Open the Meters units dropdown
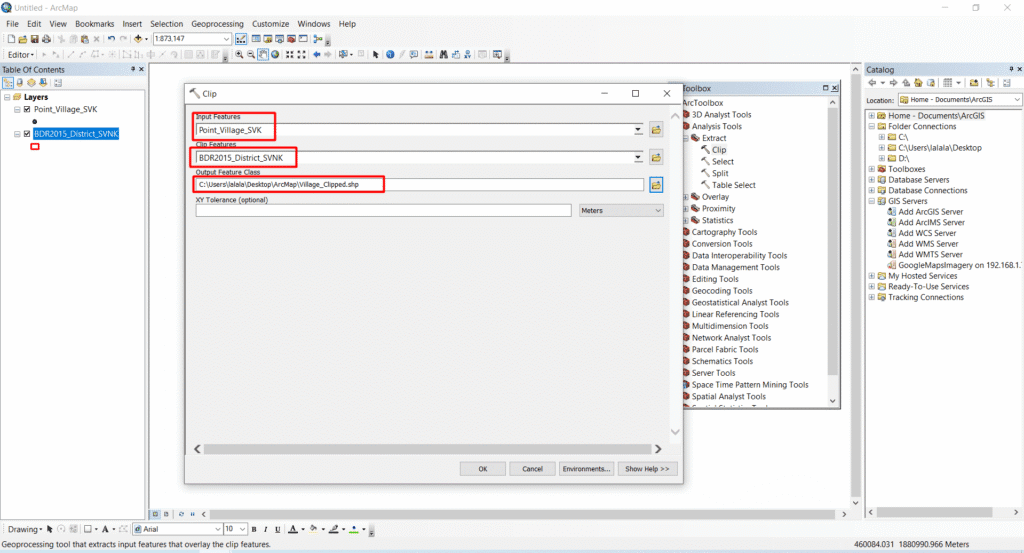This screenshot has width=1024, height=553. pyautogui.click(x=621, y=210)
